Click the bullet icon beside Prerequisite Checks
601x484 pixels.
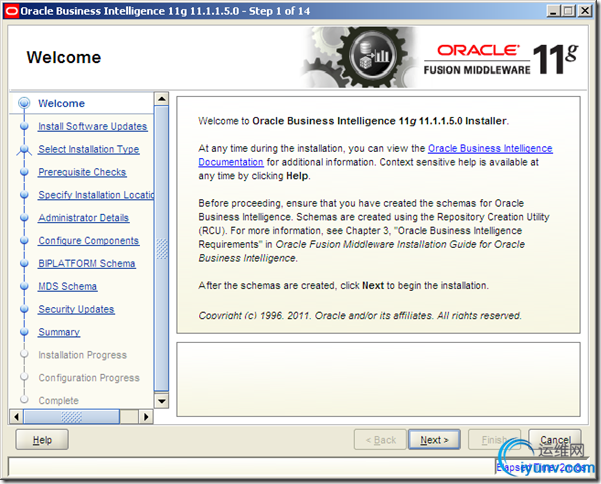tap(24, 172)
